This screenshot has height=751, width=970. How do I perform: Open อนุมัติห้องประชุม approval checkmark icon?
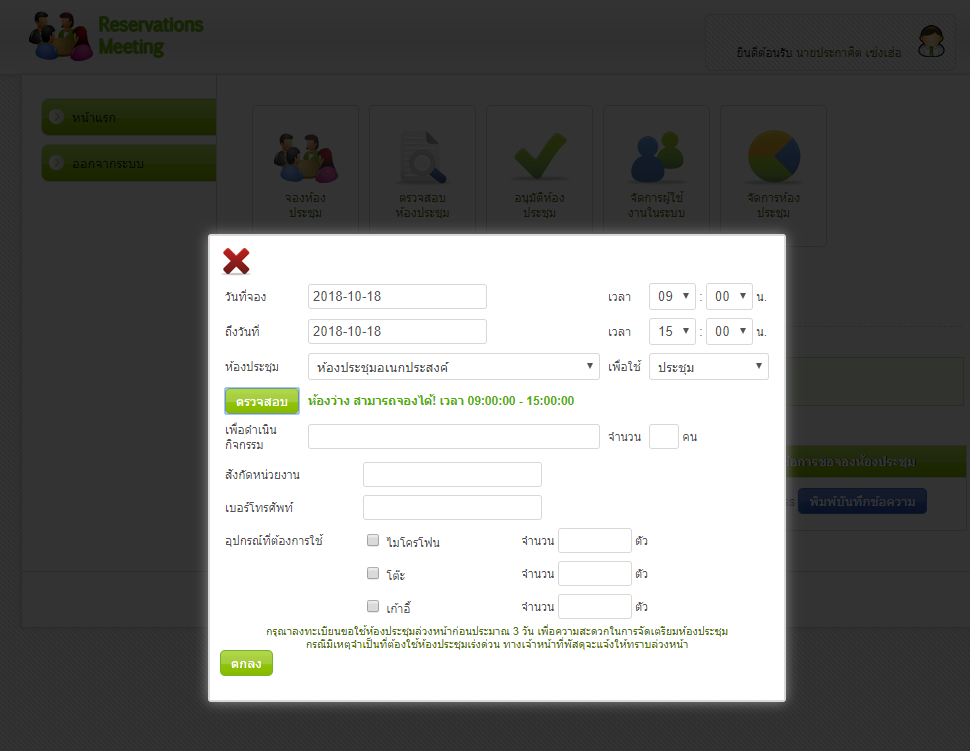pyautogui.click(x=539, y=157)
